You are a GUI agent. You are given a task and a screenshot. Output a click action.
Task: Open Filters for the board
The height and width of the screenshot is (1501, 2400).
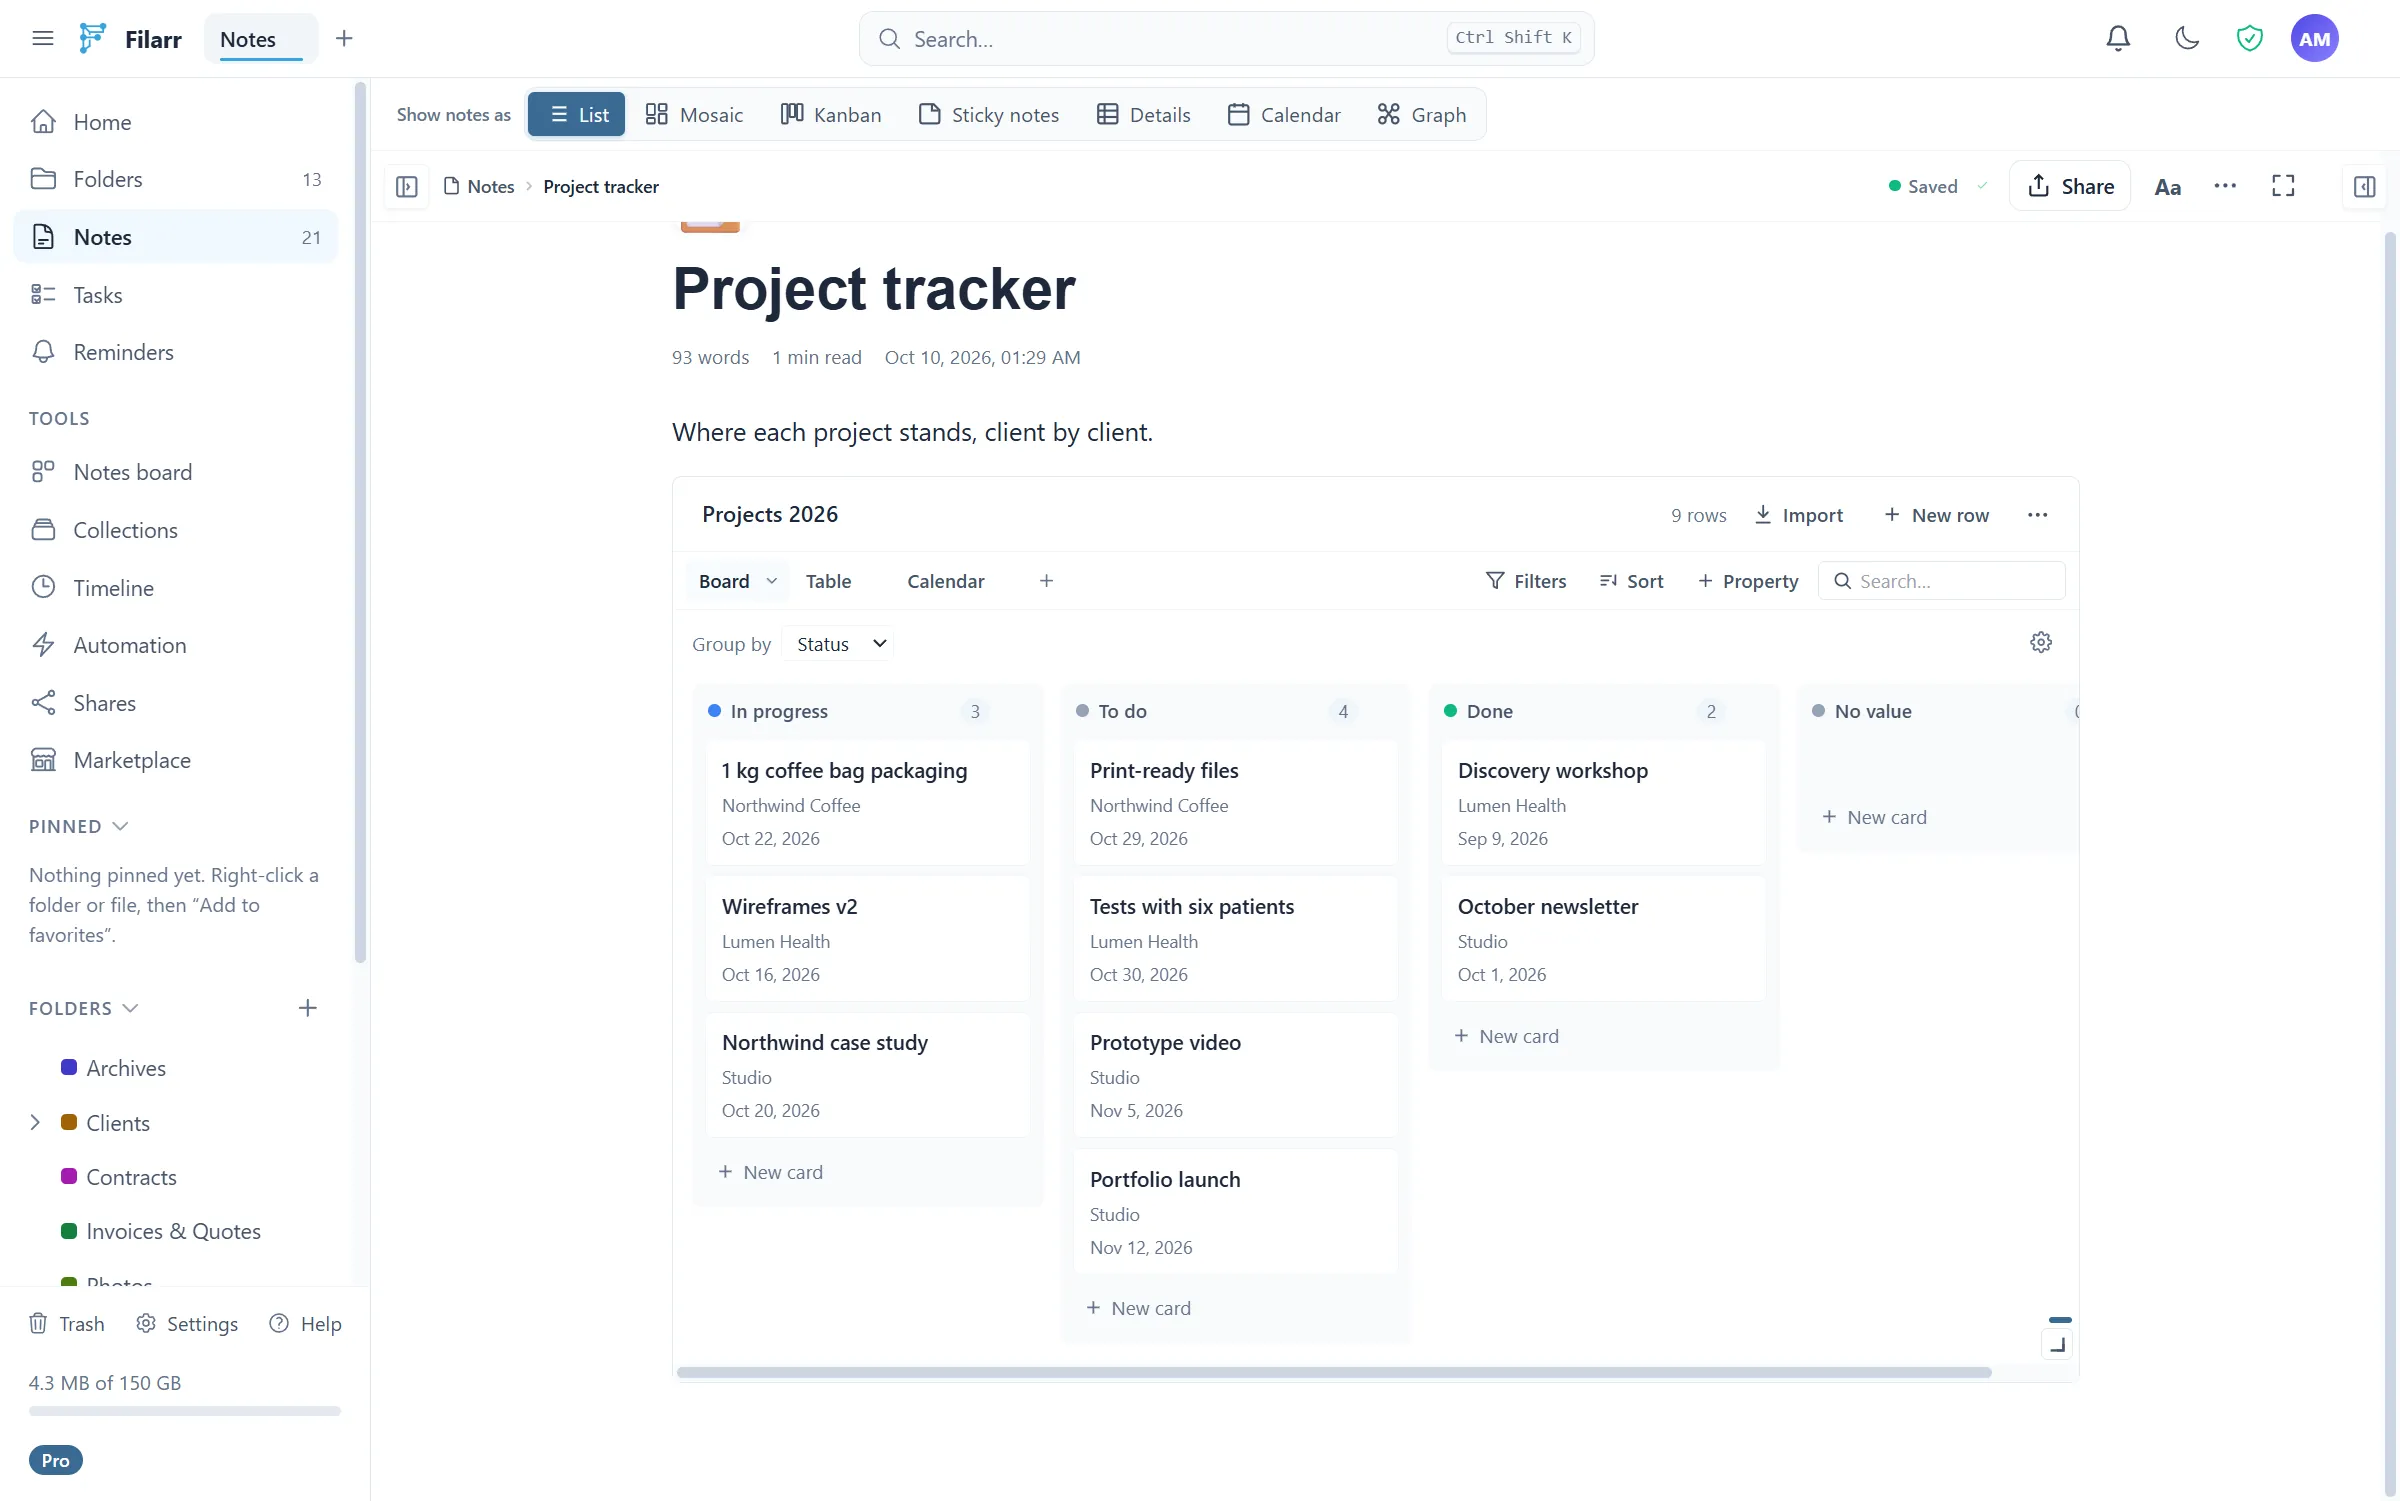[x=1526, y=581]
